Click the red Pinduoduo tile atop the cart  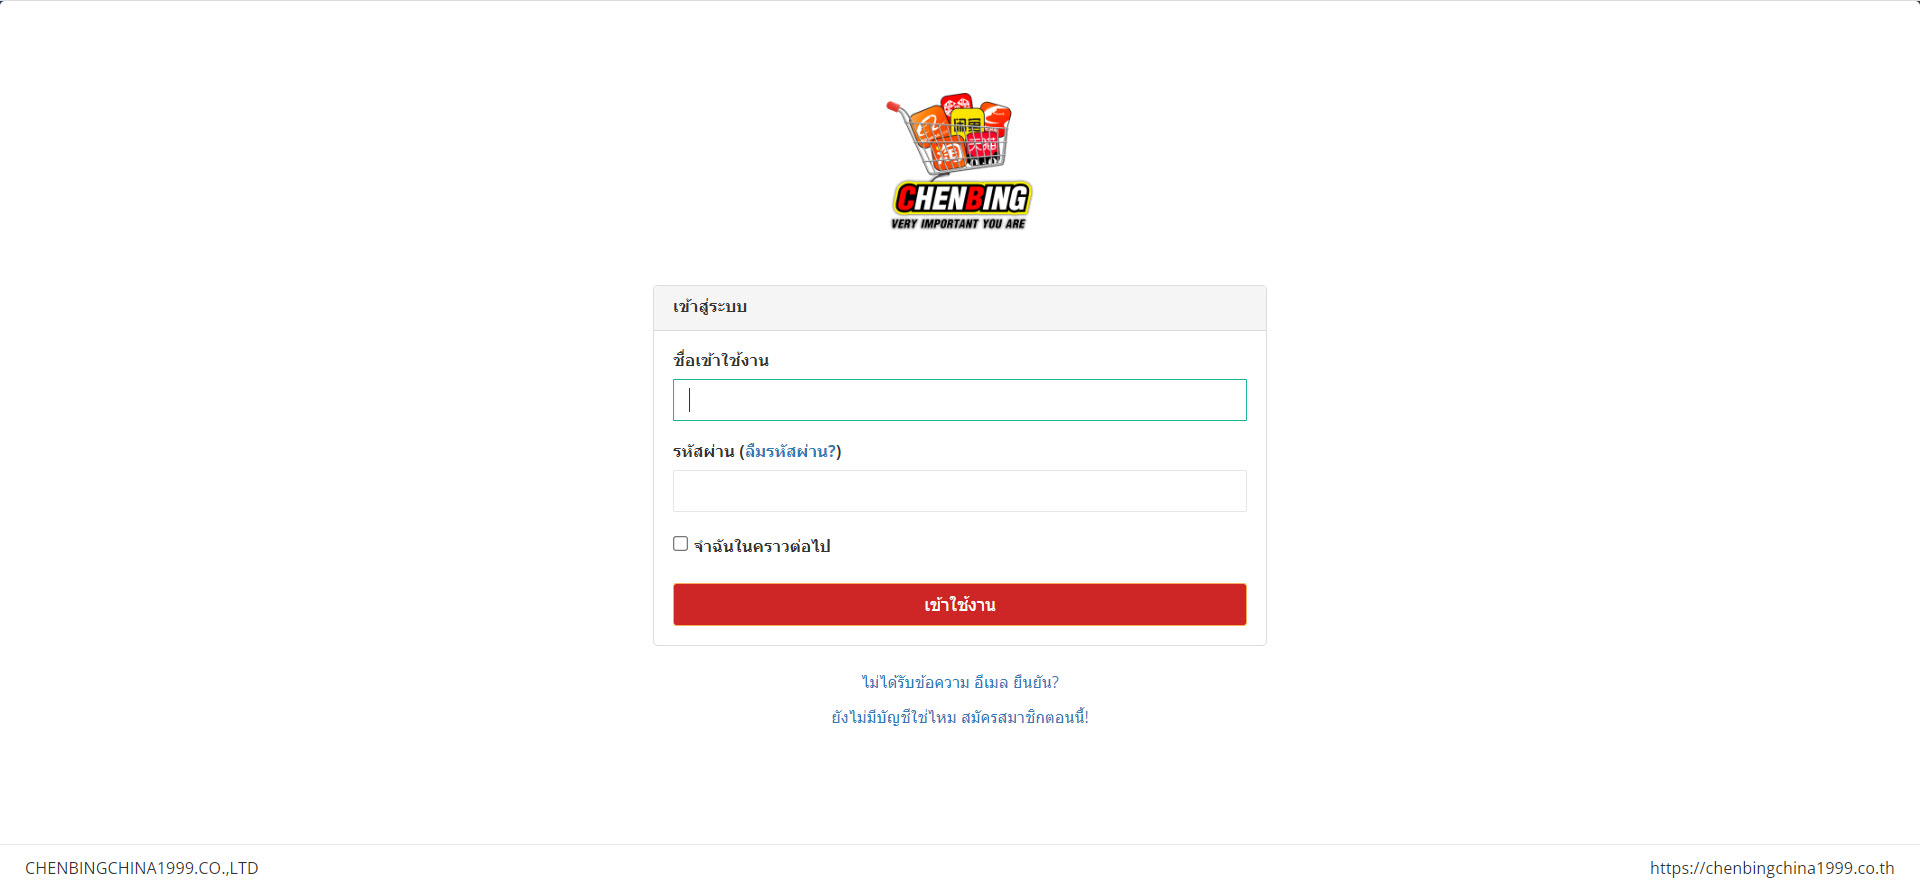(958, 102)
